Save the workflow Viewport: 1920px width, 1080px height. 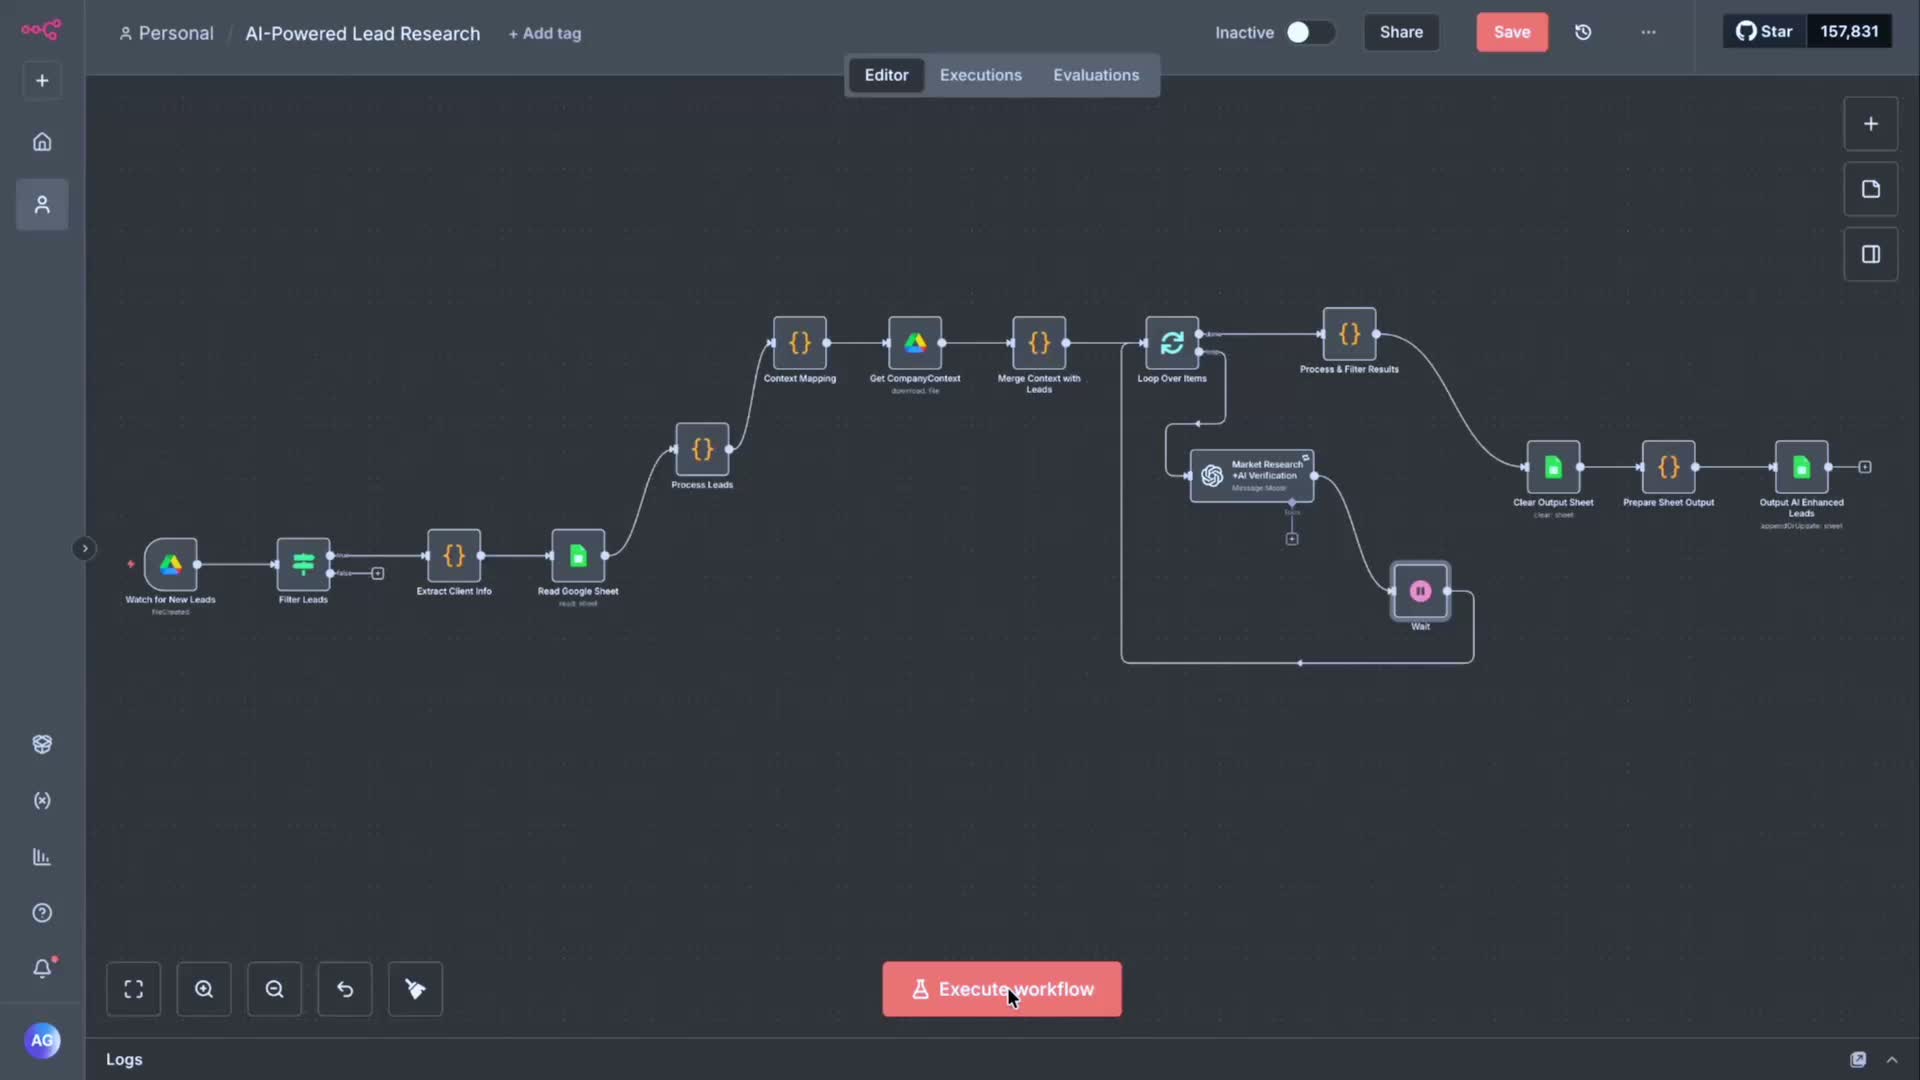point(1512,32)
